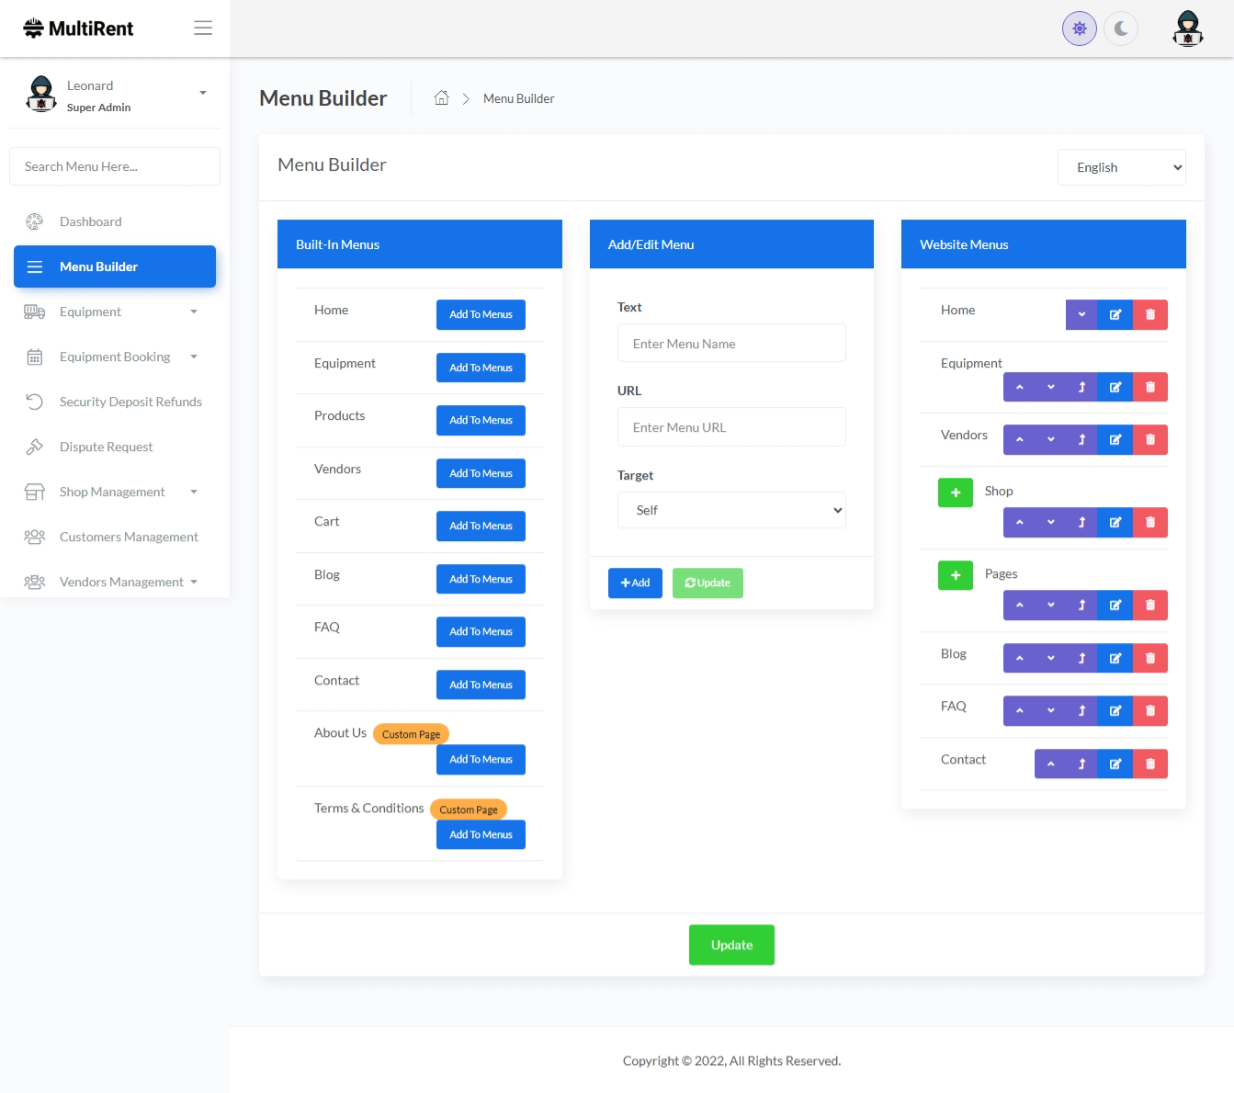1234x1093 pixels.
Task: Move the FAQ menu item down
Action: 1050,711
